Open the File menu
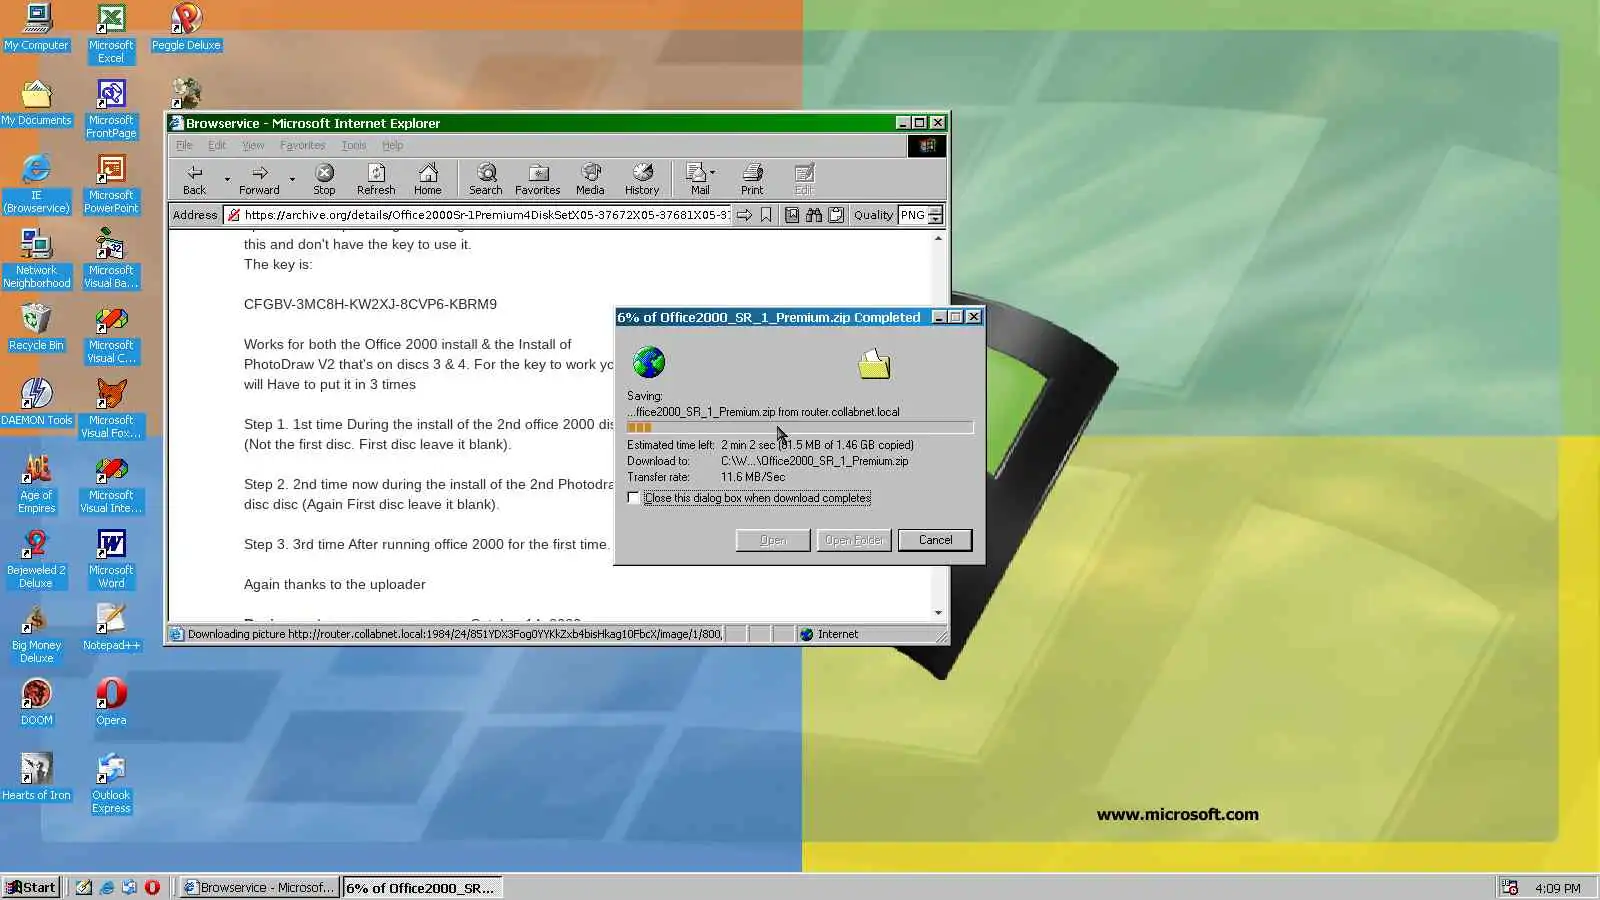This screenshot has width=1600, height=900. tap(184, 145)
